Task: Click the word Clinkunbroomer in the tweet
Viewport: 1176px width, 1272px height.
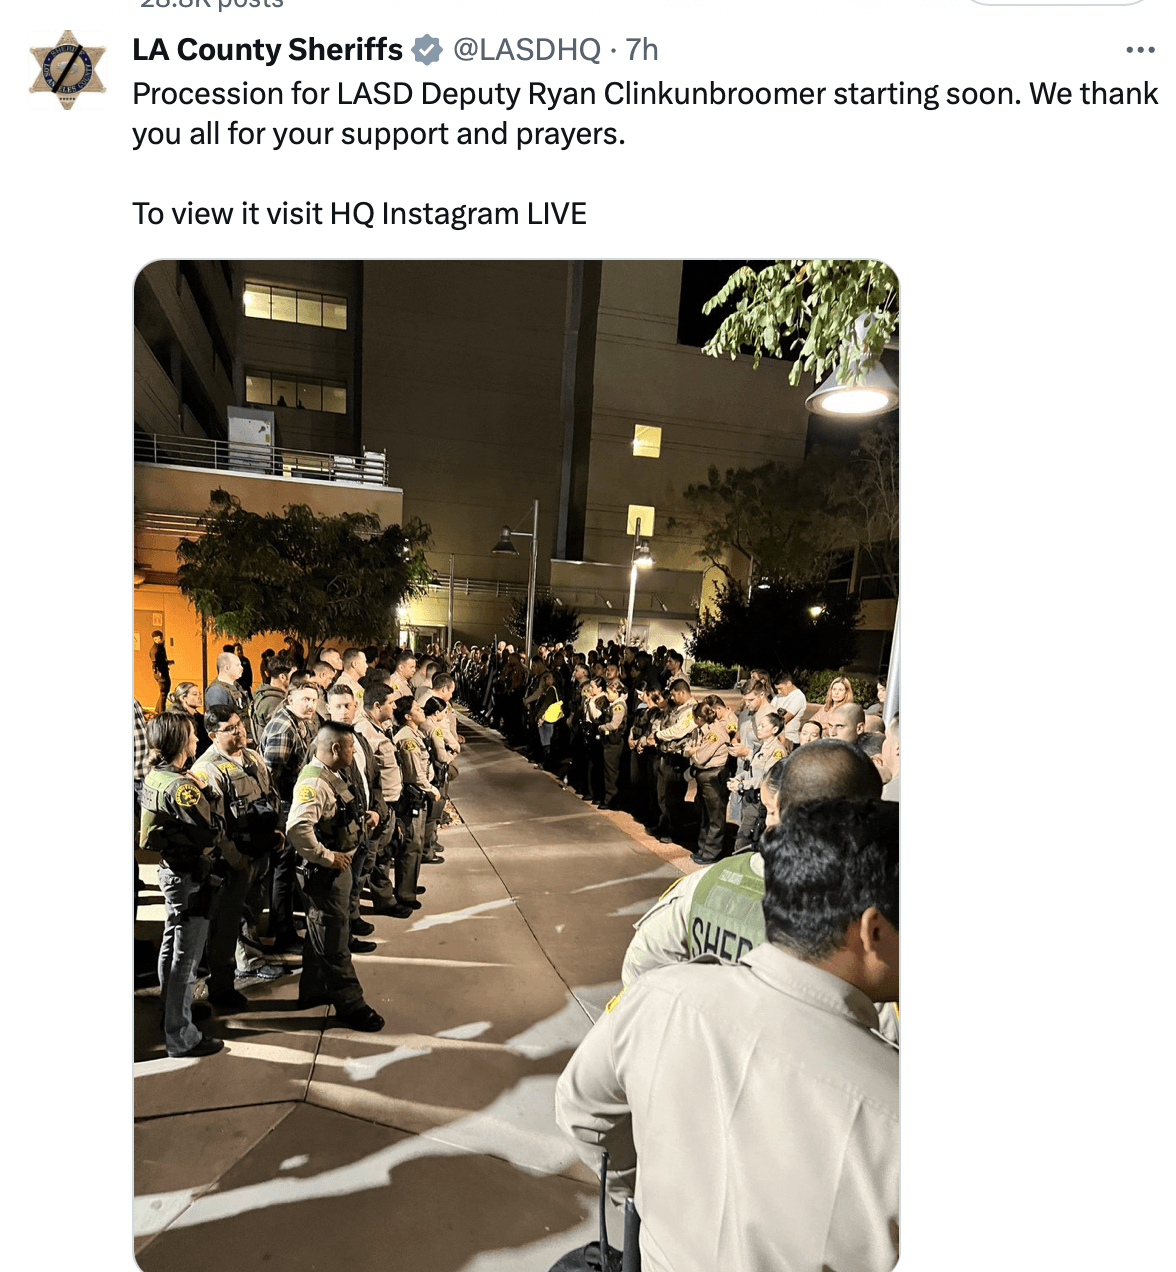Action: [715, 93]
